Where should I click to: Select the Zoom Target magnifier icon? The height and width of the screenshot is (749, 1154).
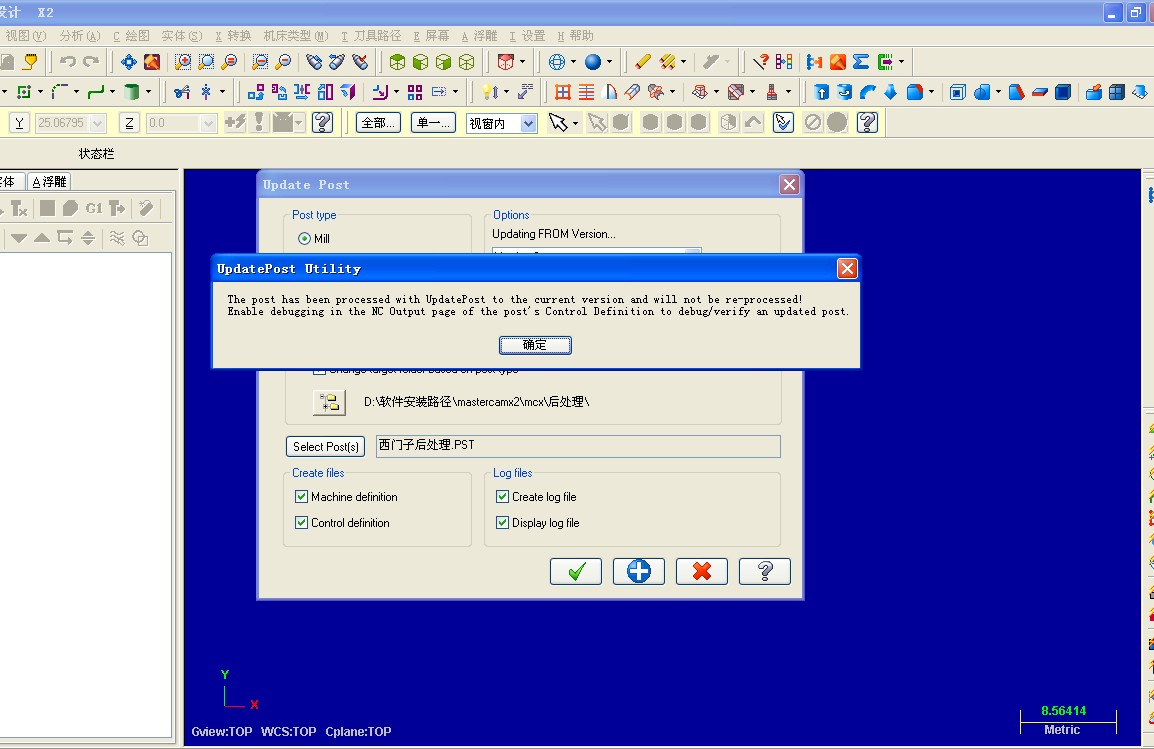point(206,62)
